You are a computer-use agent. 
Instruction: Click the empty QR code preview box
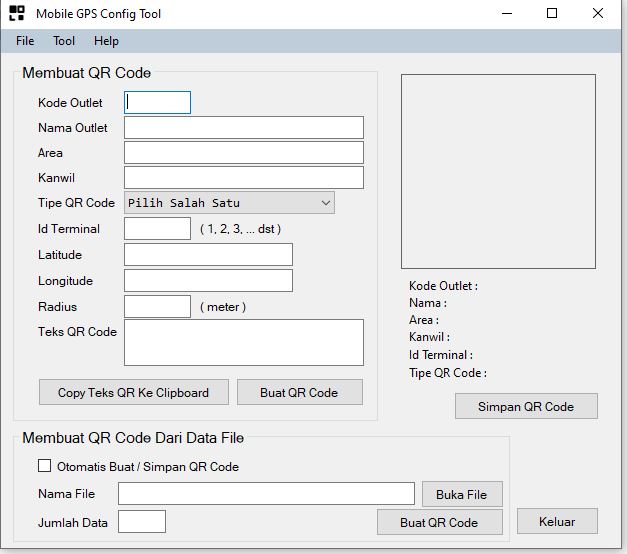point(498,170)
